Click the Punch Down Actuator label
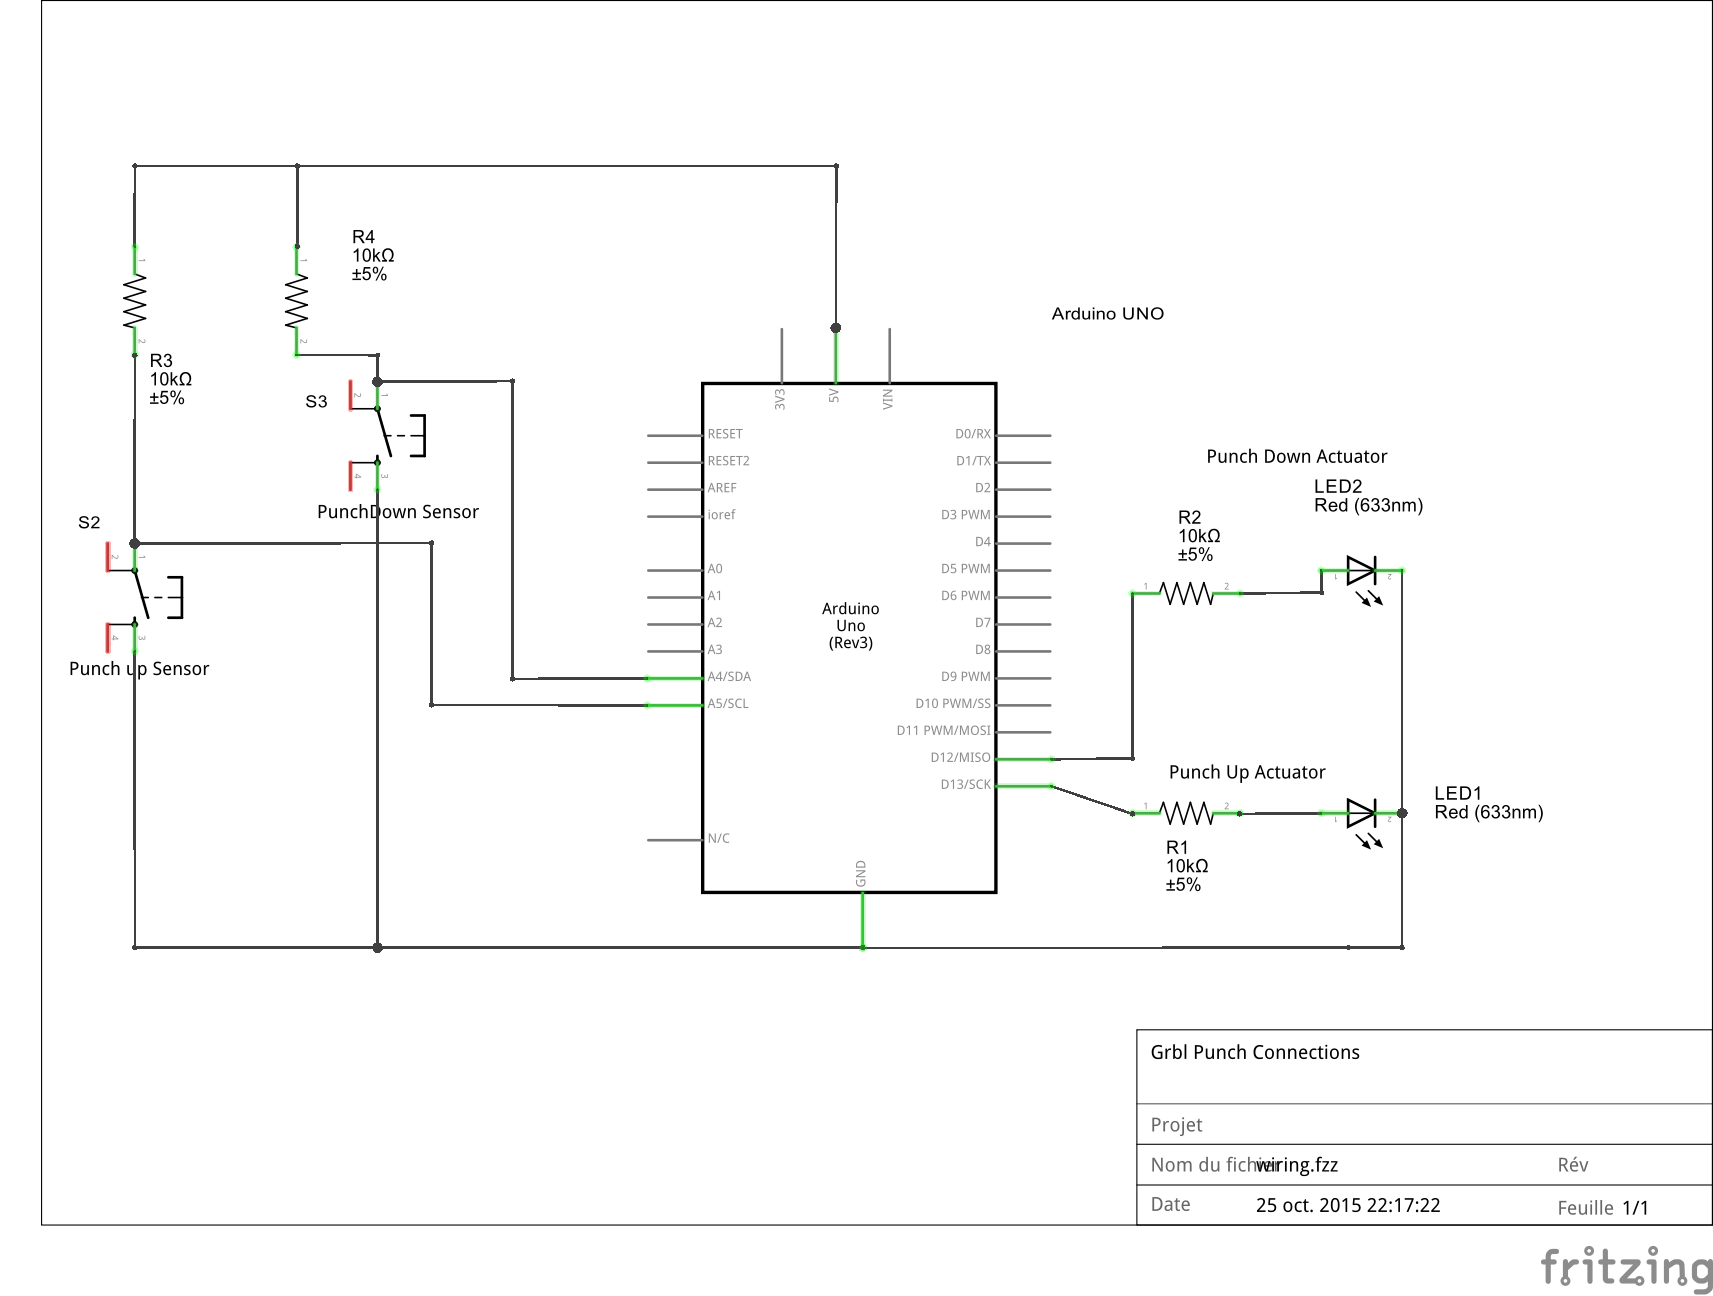The image size is (1713, 1296). coord(1296,457)
